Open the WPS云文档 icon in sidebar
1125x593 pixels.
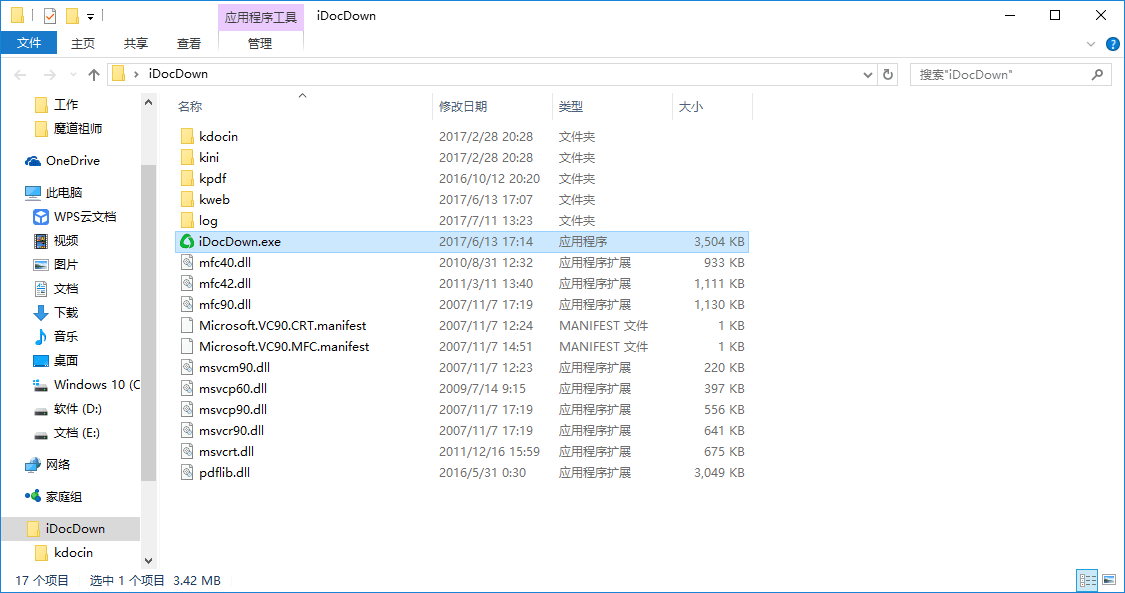(x=41, y=217)
